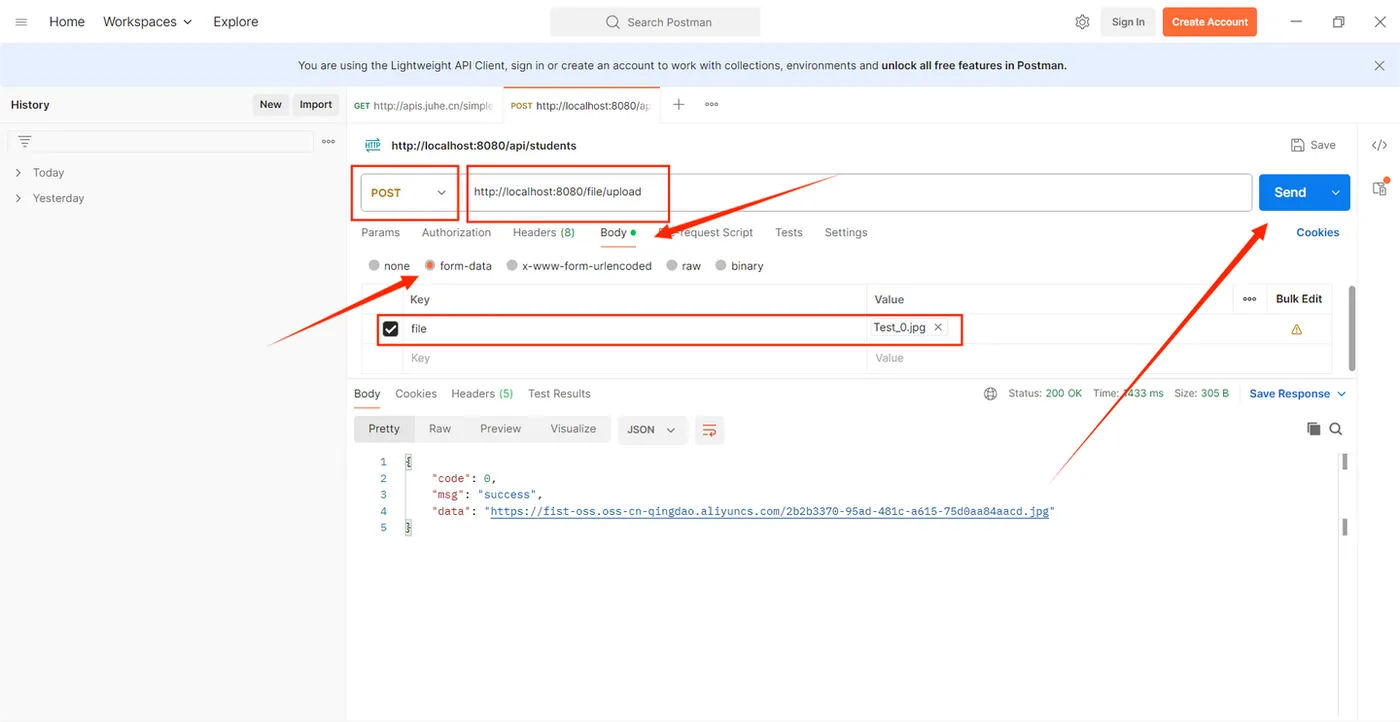Toggle word wrap in response
The height and width of the screenshot is (722, 1400).
coord(709,430)
